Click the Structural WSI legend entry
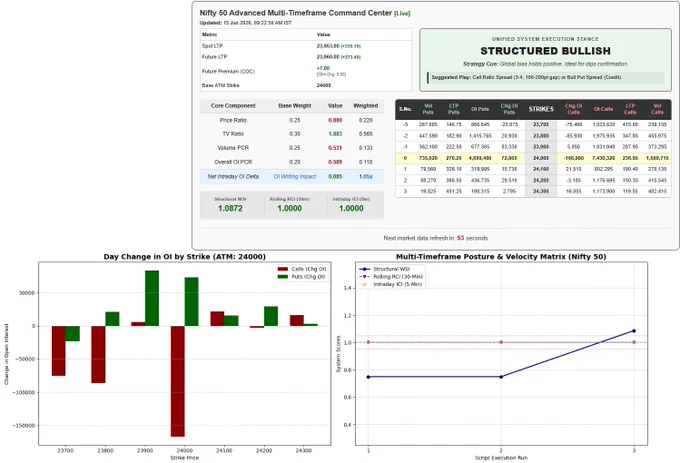680x463 pixels. 385,269
